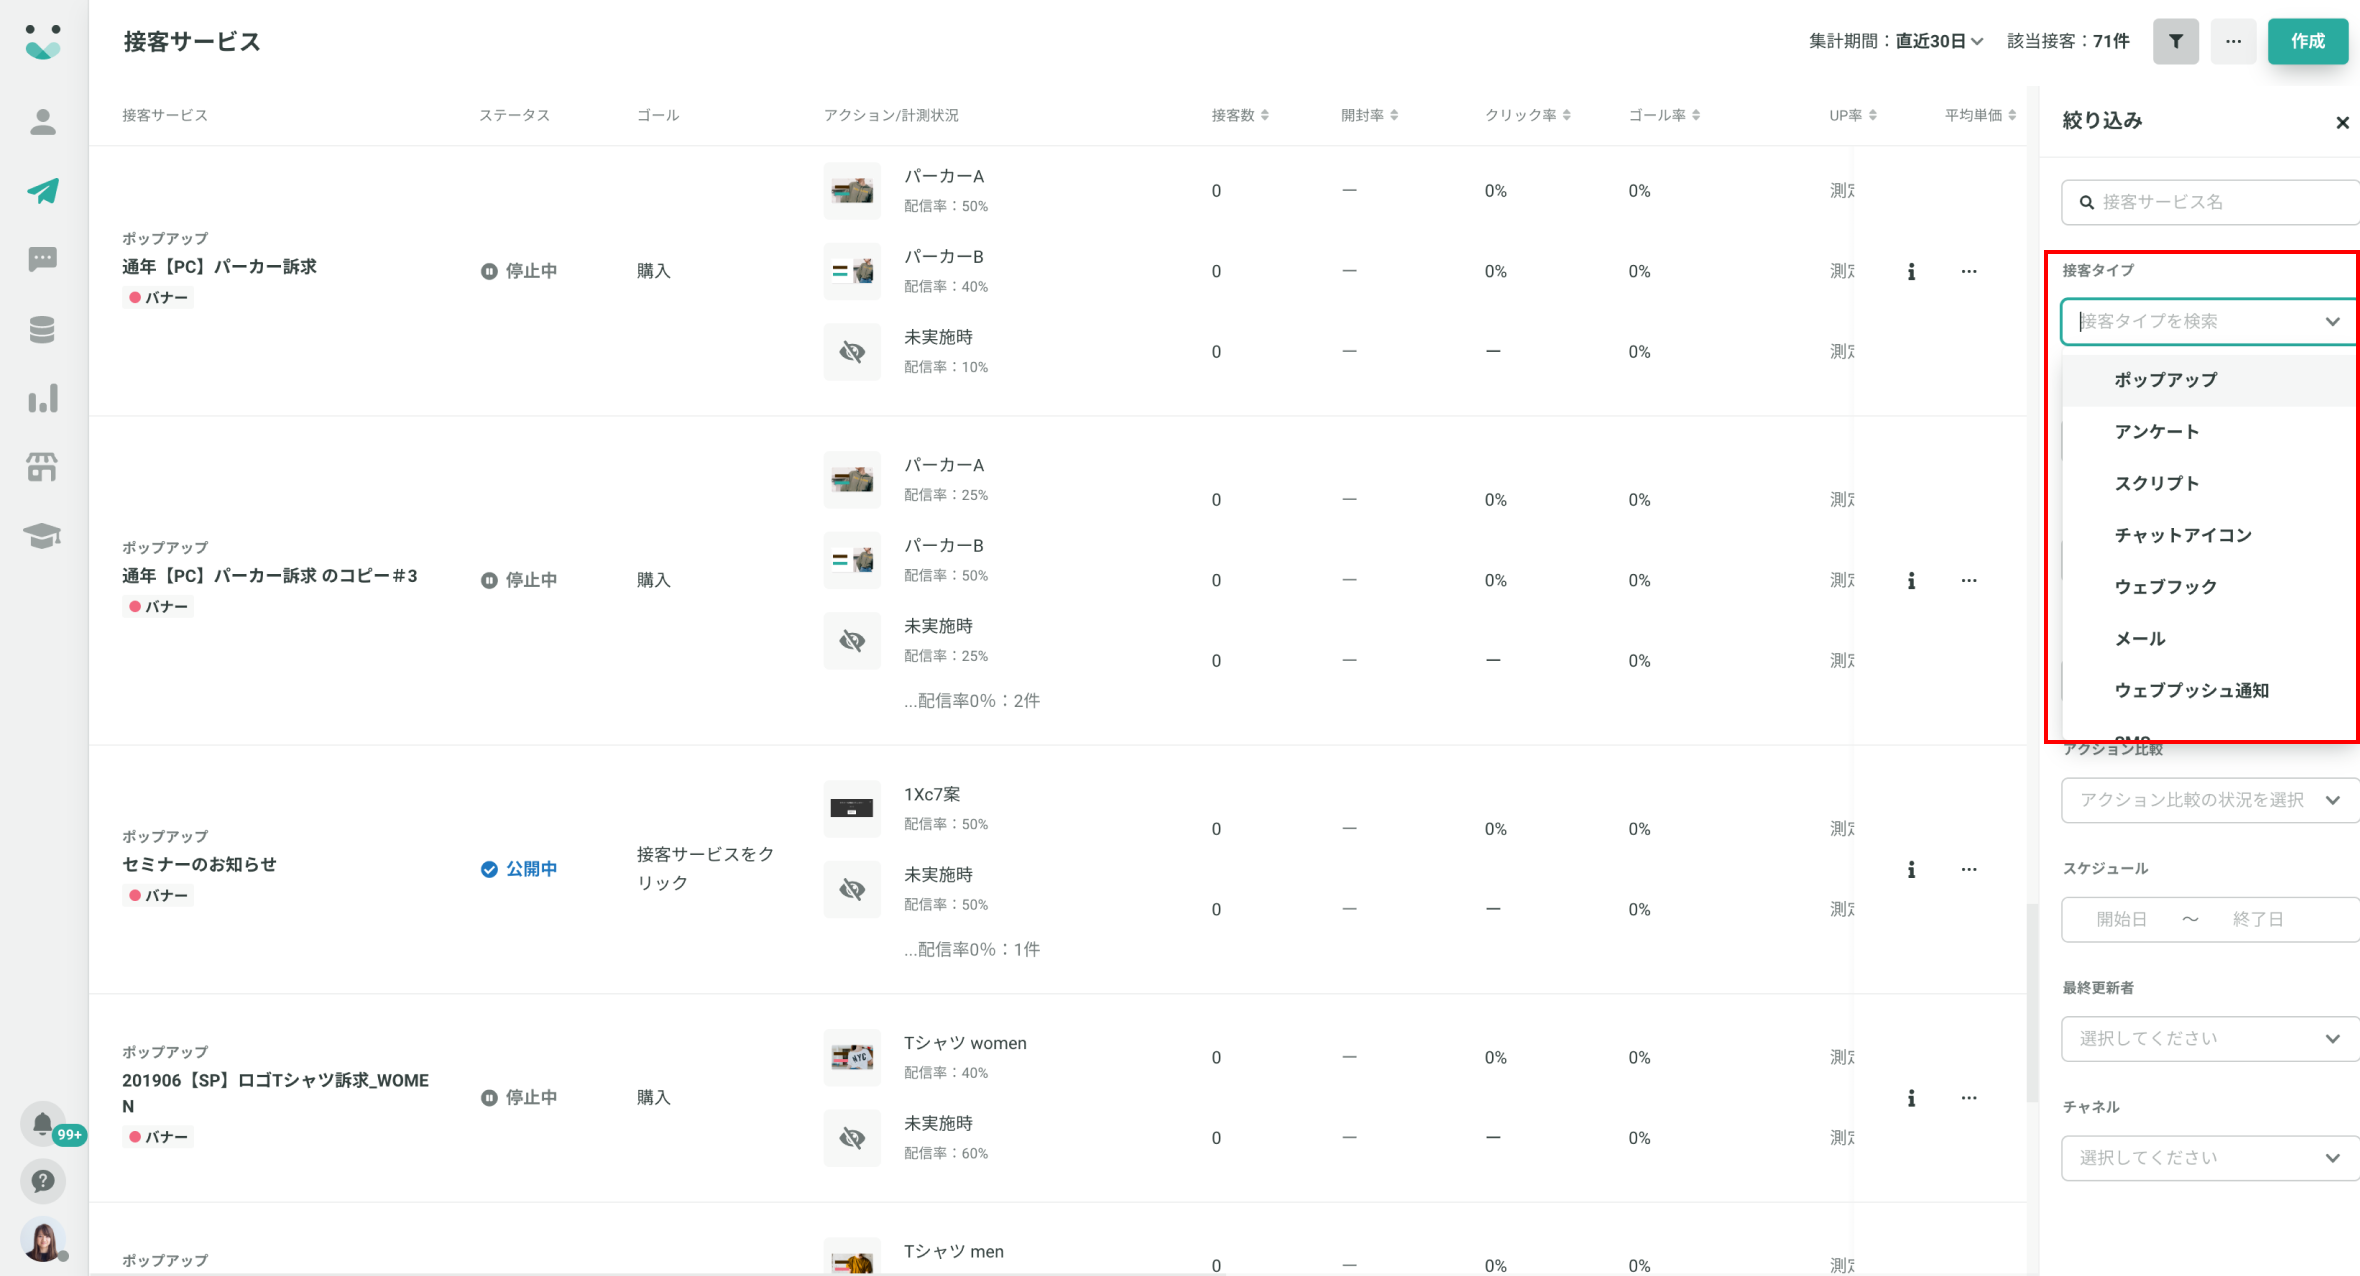Toggle the 公開中 status of セミナーのお知らせ
2360x1276 pixels.
pyautogui.click(x=519, y=869)
